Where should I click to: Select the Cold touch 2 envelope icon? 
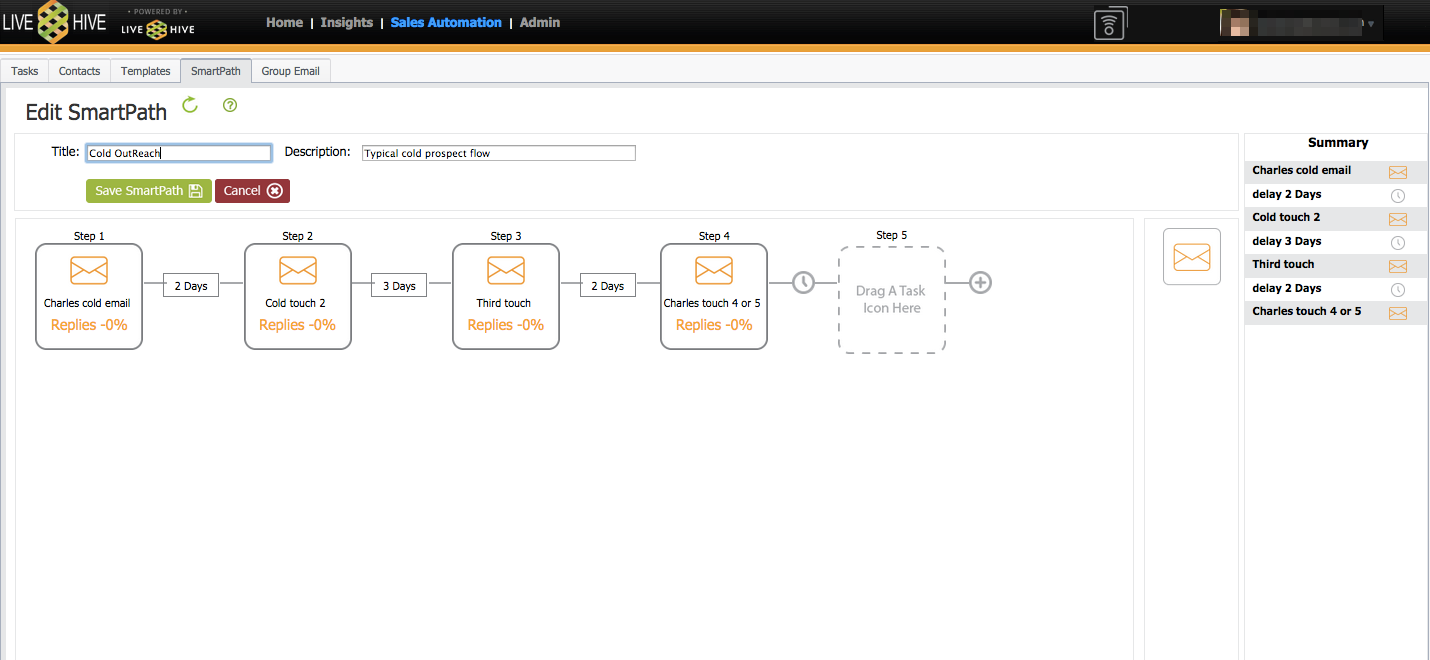298,270
